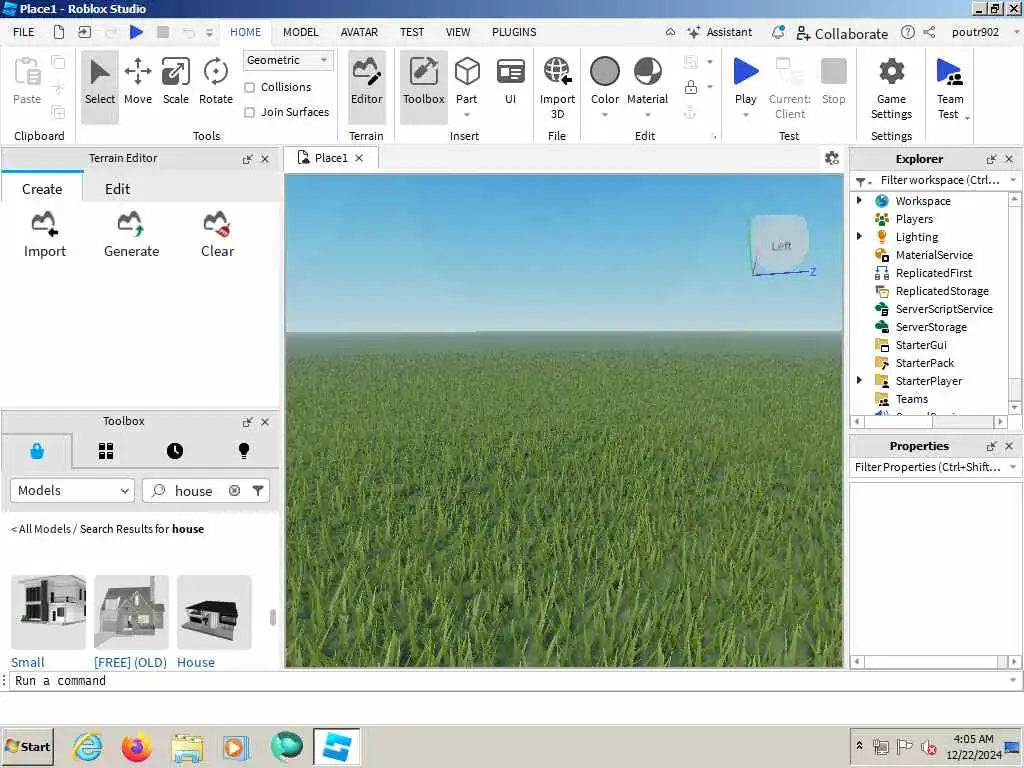Viewport: 1024px width, 768px height.
Task: Click the Assistant sparkle button
Action: (720, 32)
